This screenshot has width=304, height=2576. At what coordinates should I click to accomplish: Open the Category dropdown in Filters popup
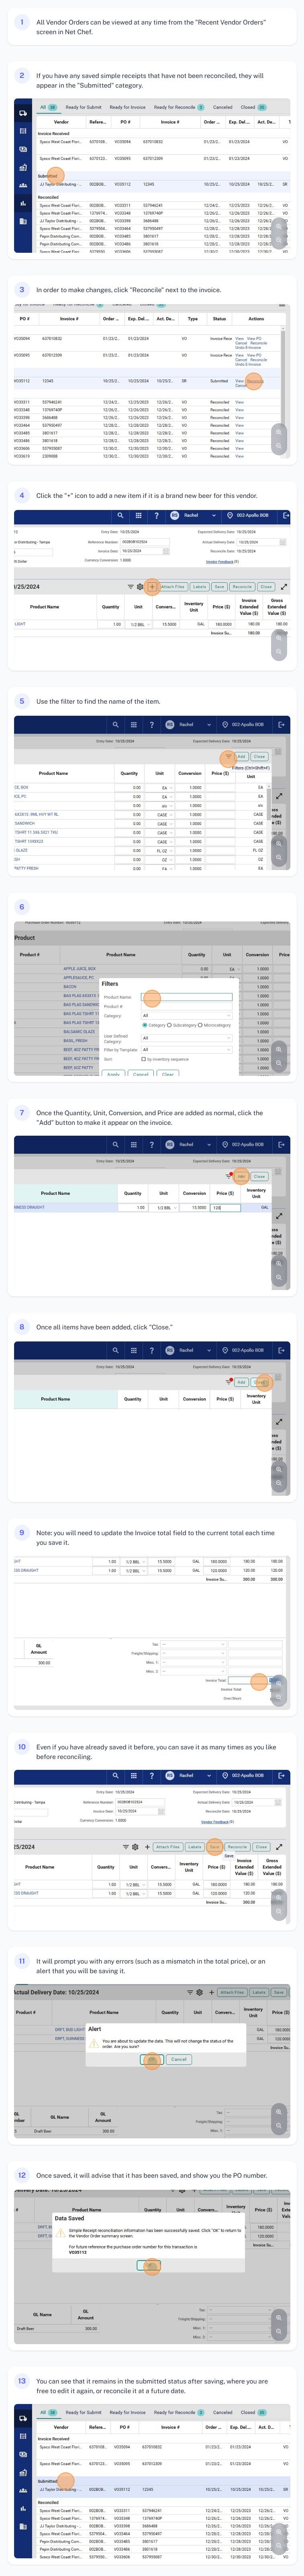tap(187, 1015)
